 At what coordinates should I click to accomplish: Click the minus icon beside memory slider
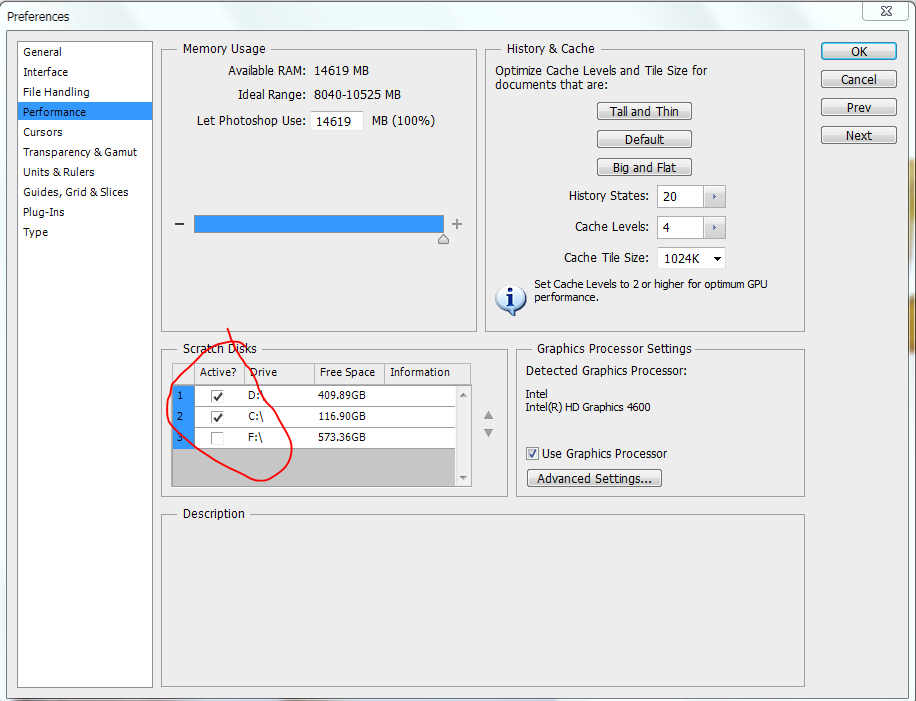[179, 224]
